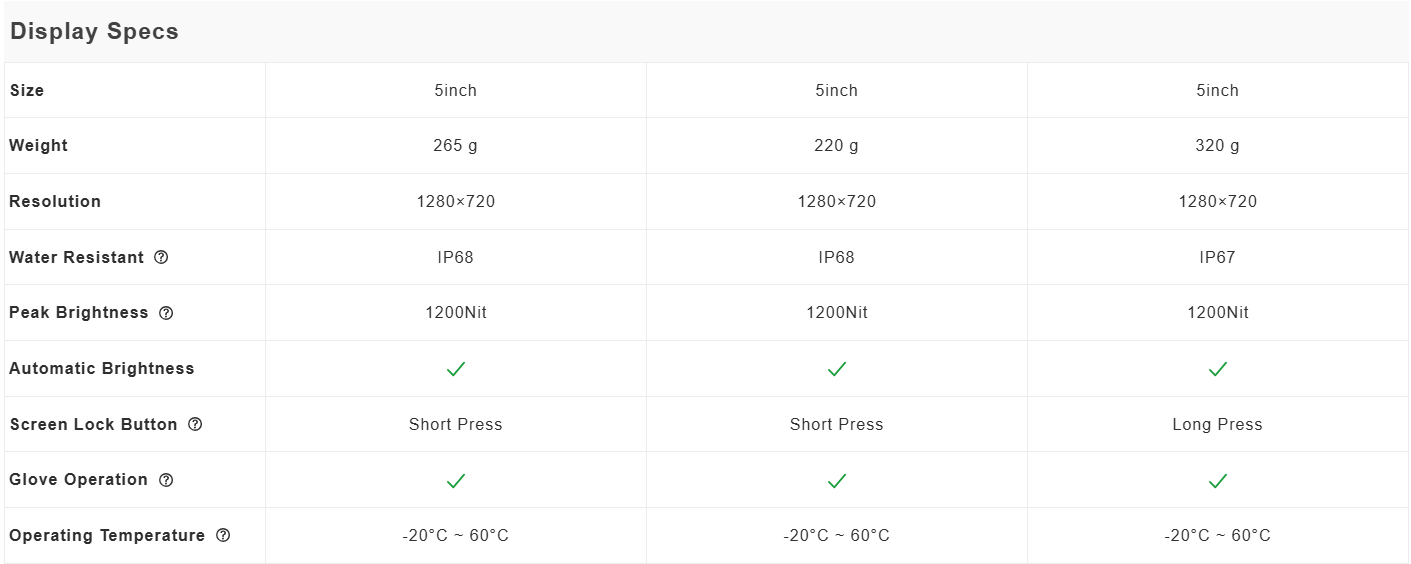Image resolution: width=1411 pixels, height=564 pixels.
Task: Show the Glove Operation help icon details
Action: coord(166,480)
